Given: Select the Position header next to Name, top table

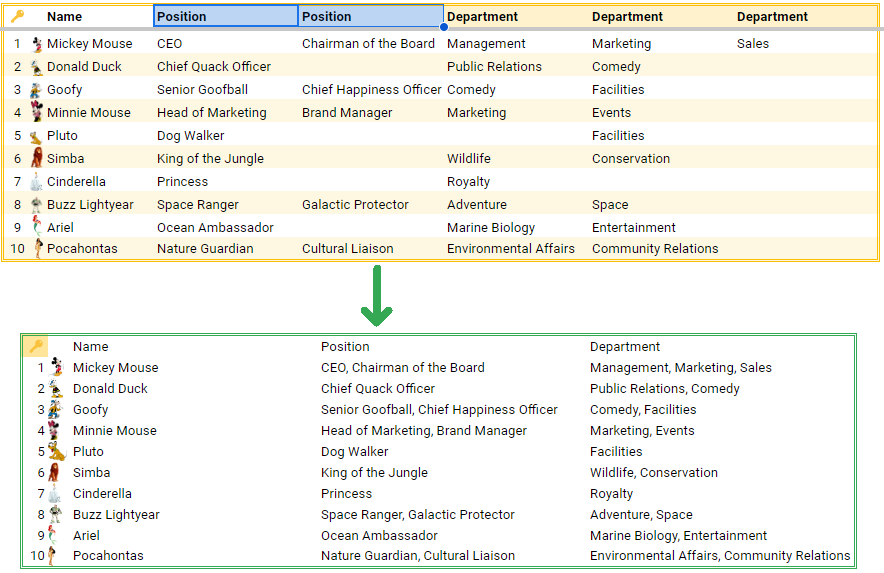Looking at the screenshot, I should [226, 16].
